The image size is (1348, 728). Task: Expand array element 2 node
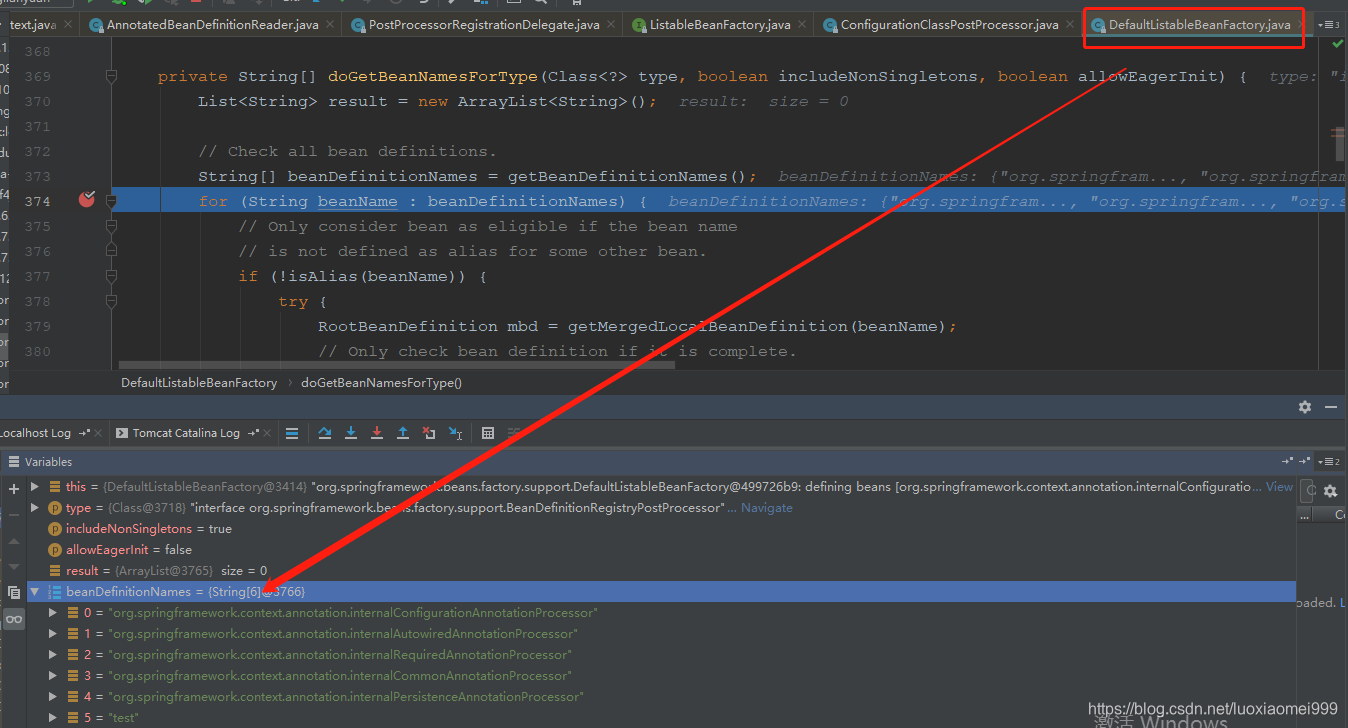click(53, 654)
